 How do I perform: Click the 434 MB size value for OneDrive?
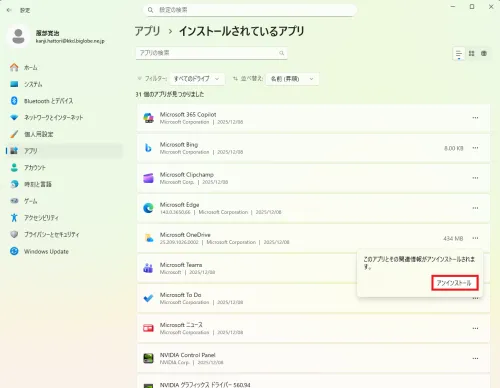pos(453,238)
